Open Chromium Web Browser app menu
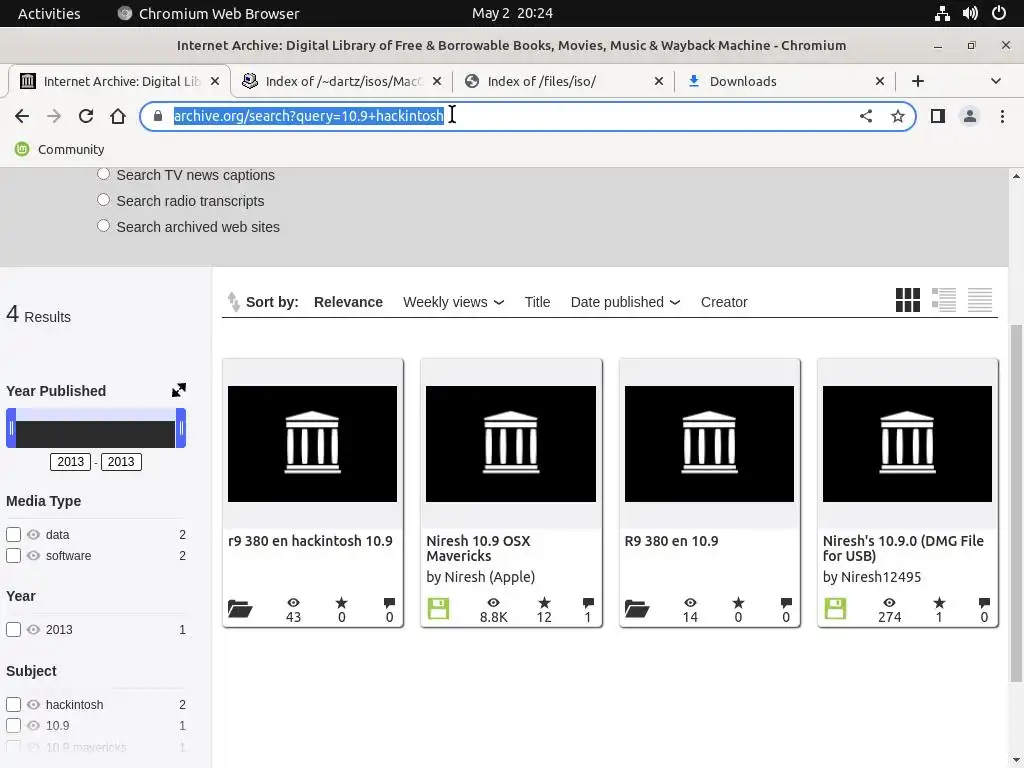This screenshot has width=1024, height=768. (208, 13)
